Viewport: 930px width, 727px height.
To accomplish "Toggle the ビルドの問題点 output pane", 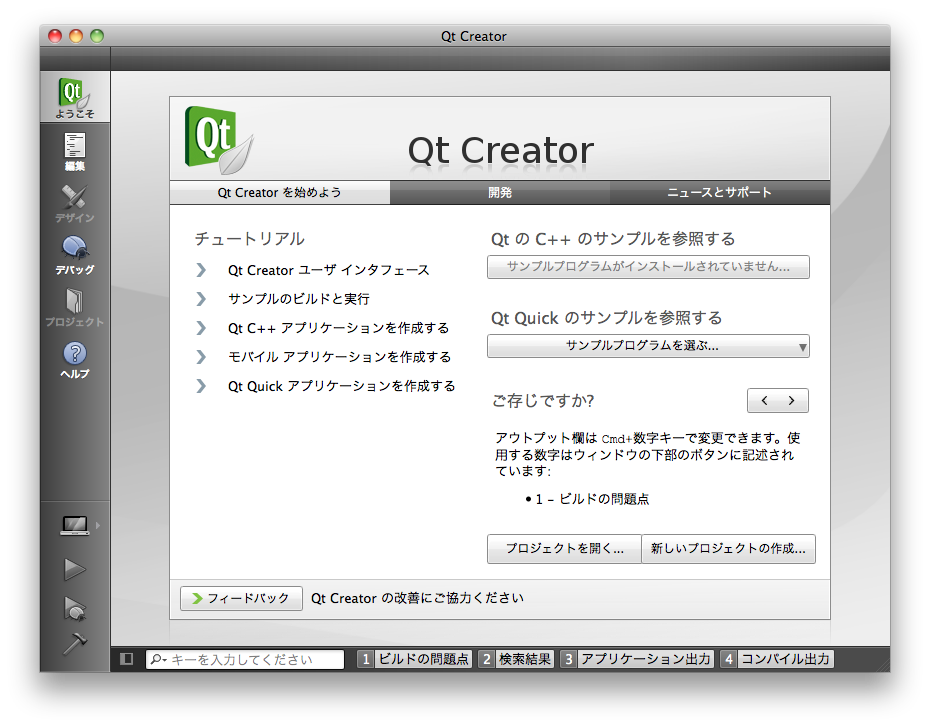I will (414, 659).
